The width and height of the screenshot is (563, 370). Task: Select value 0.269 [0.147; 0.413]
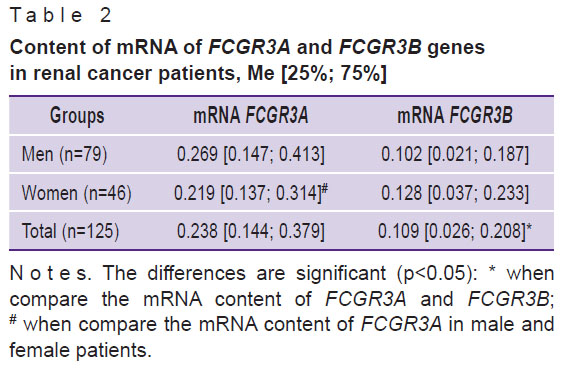[x=251, y=154]
